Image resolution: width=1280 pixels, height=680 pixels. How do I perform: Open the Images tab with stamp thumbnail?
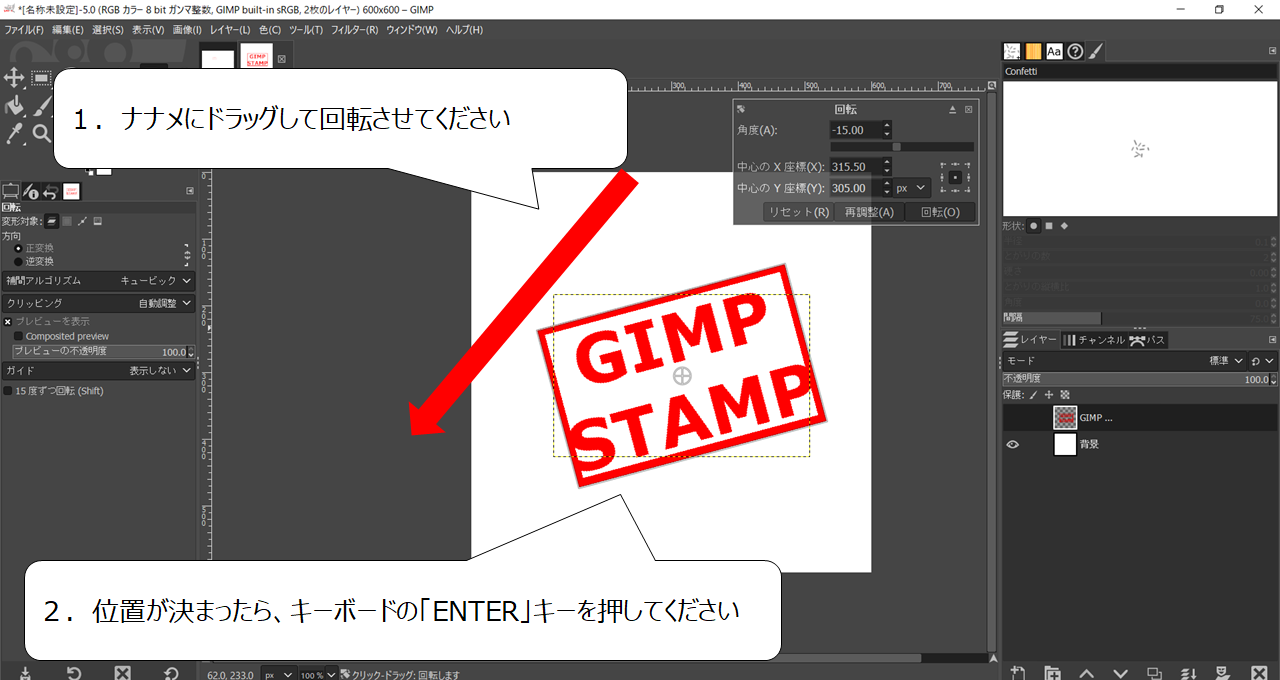[x=71, y=191]
